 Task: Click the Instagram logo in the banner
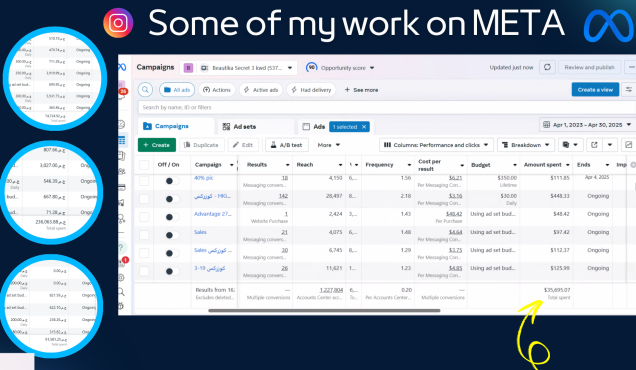(x=118, y=23)
